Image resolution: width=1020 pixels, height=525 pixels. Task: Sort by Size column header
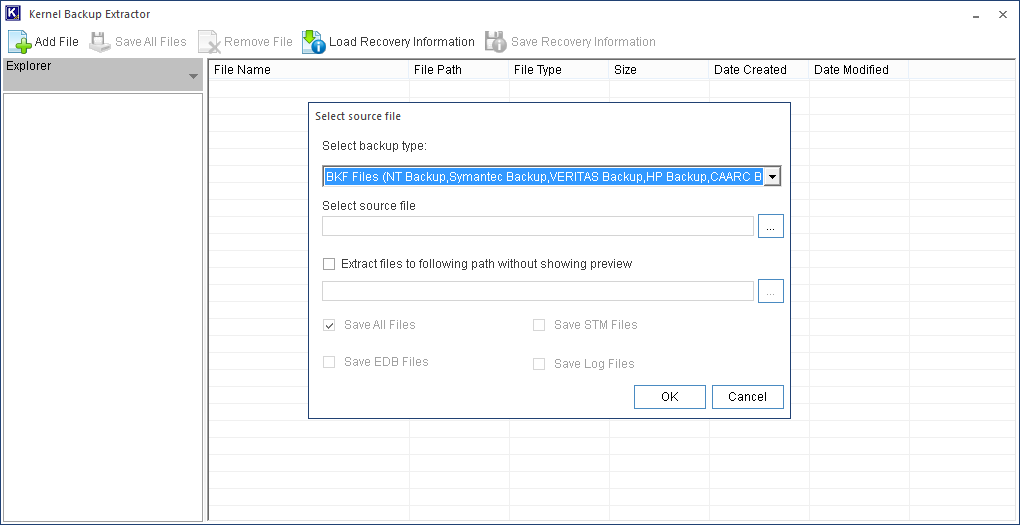pyautogui.click(x=659, y=70)
